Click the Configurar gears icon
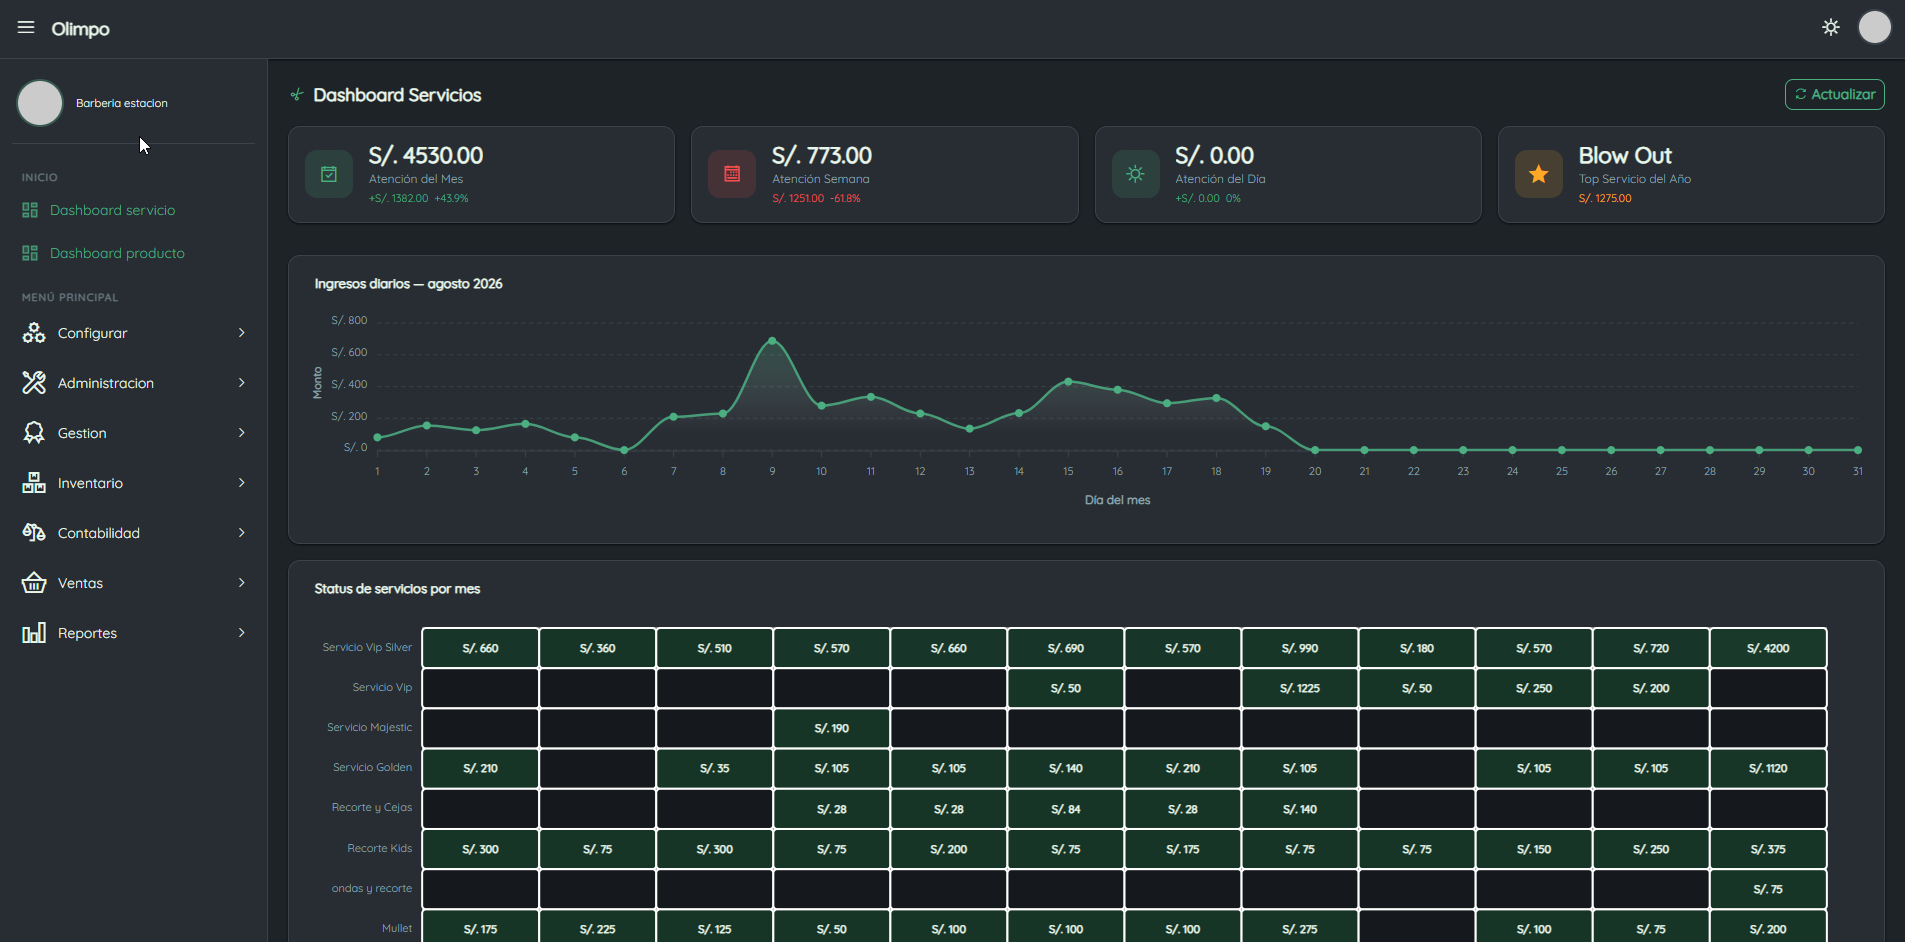This screenshot has height=942, width=1907. tap(34, 333)
